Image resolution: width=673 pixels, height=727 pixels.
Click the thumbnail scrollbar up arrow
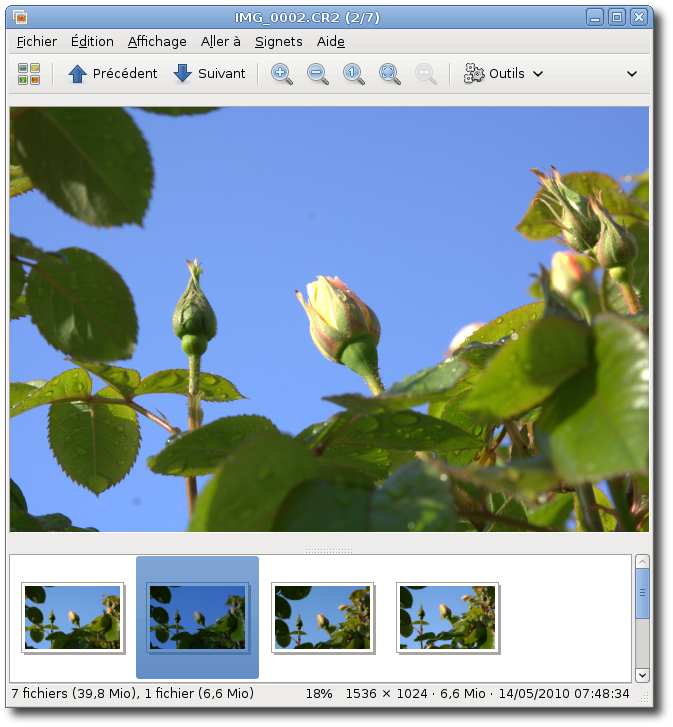tap(642, 562)
